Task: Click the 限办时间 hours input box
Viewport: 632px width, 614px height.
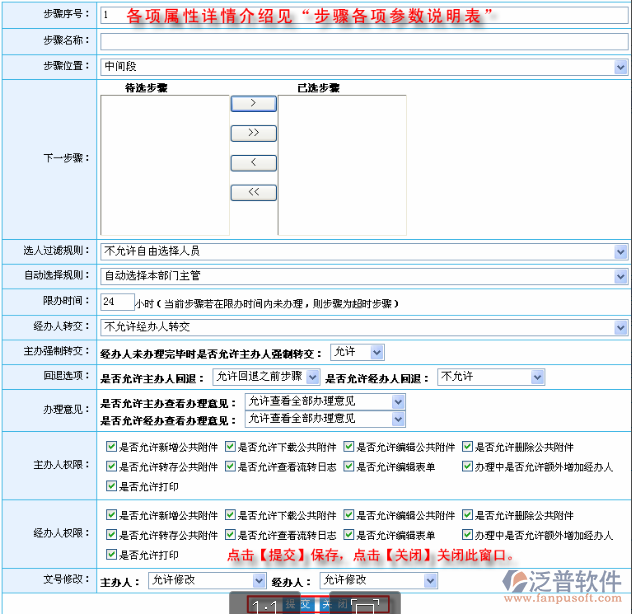Action: (117, 301)
